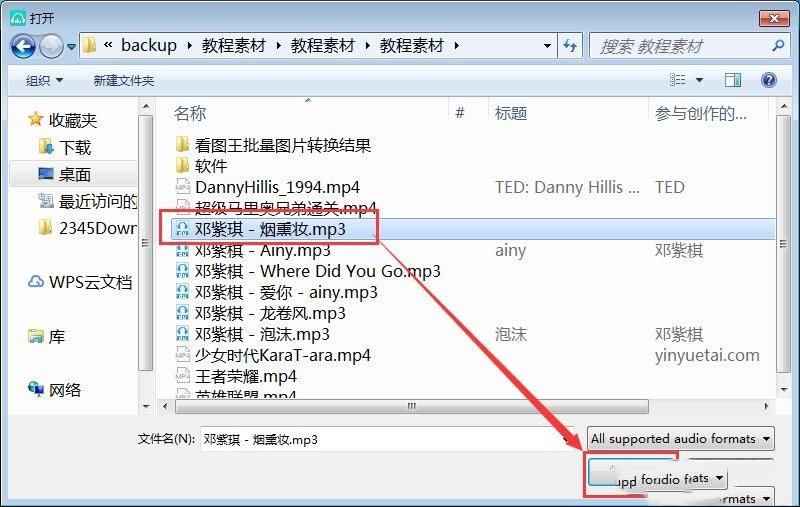Click the file name input 文件名(N)
Viewport: 800px width, 507px height.
[387, 439]
